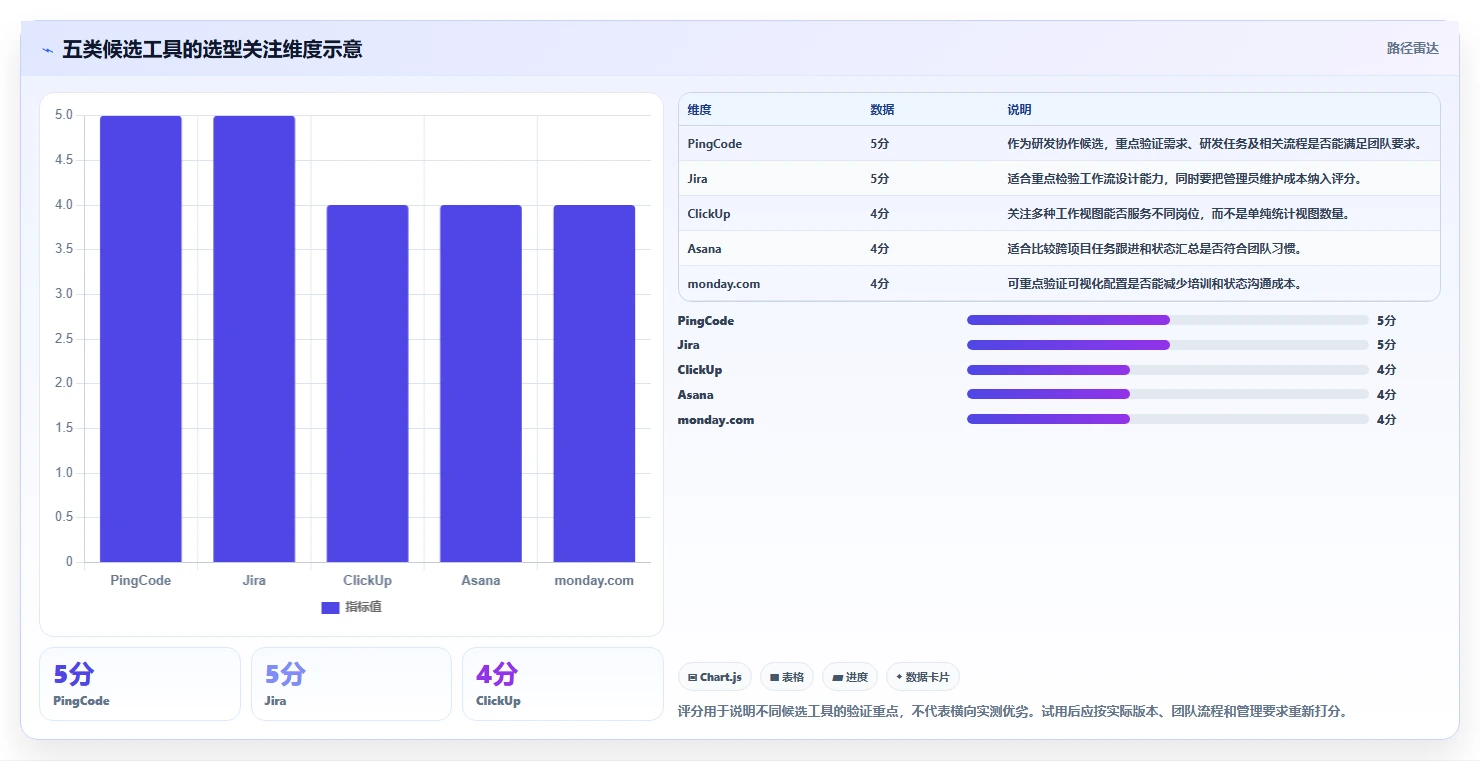Click the monday.com x-axis label

coord(594,580)
